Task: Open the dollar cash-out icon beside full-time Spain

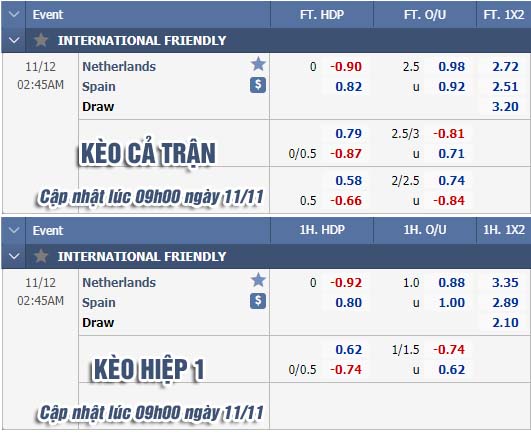Action: point(258,85)
